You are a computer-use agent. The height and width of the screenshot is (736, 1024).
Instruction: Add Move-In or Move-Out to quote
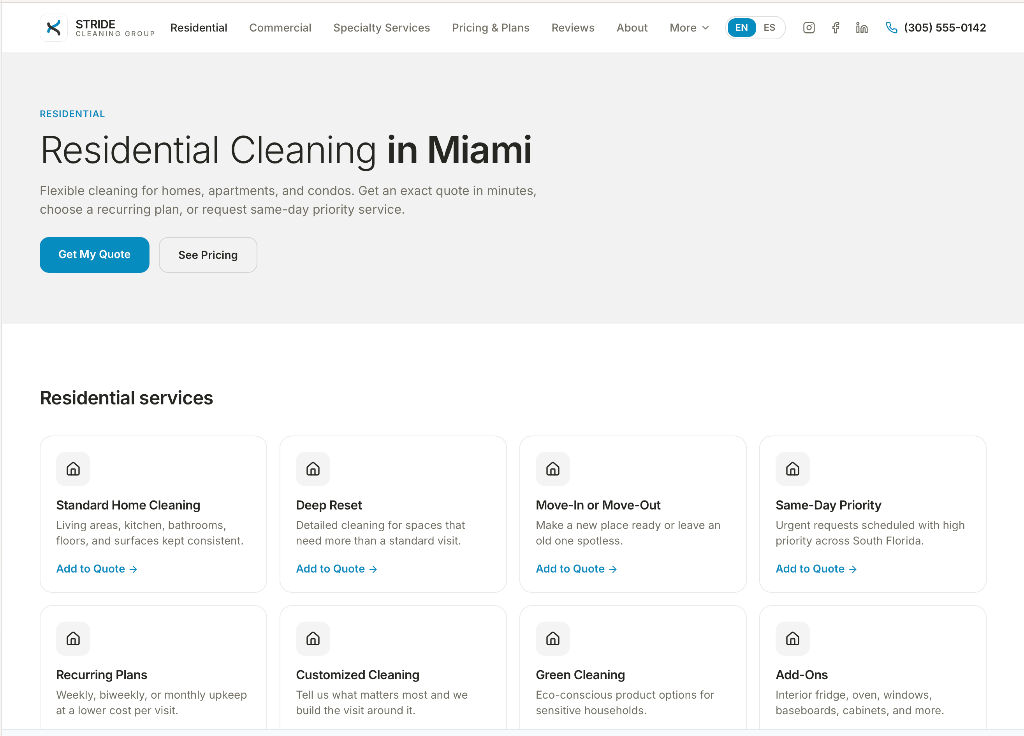click(x=576, y=569)
